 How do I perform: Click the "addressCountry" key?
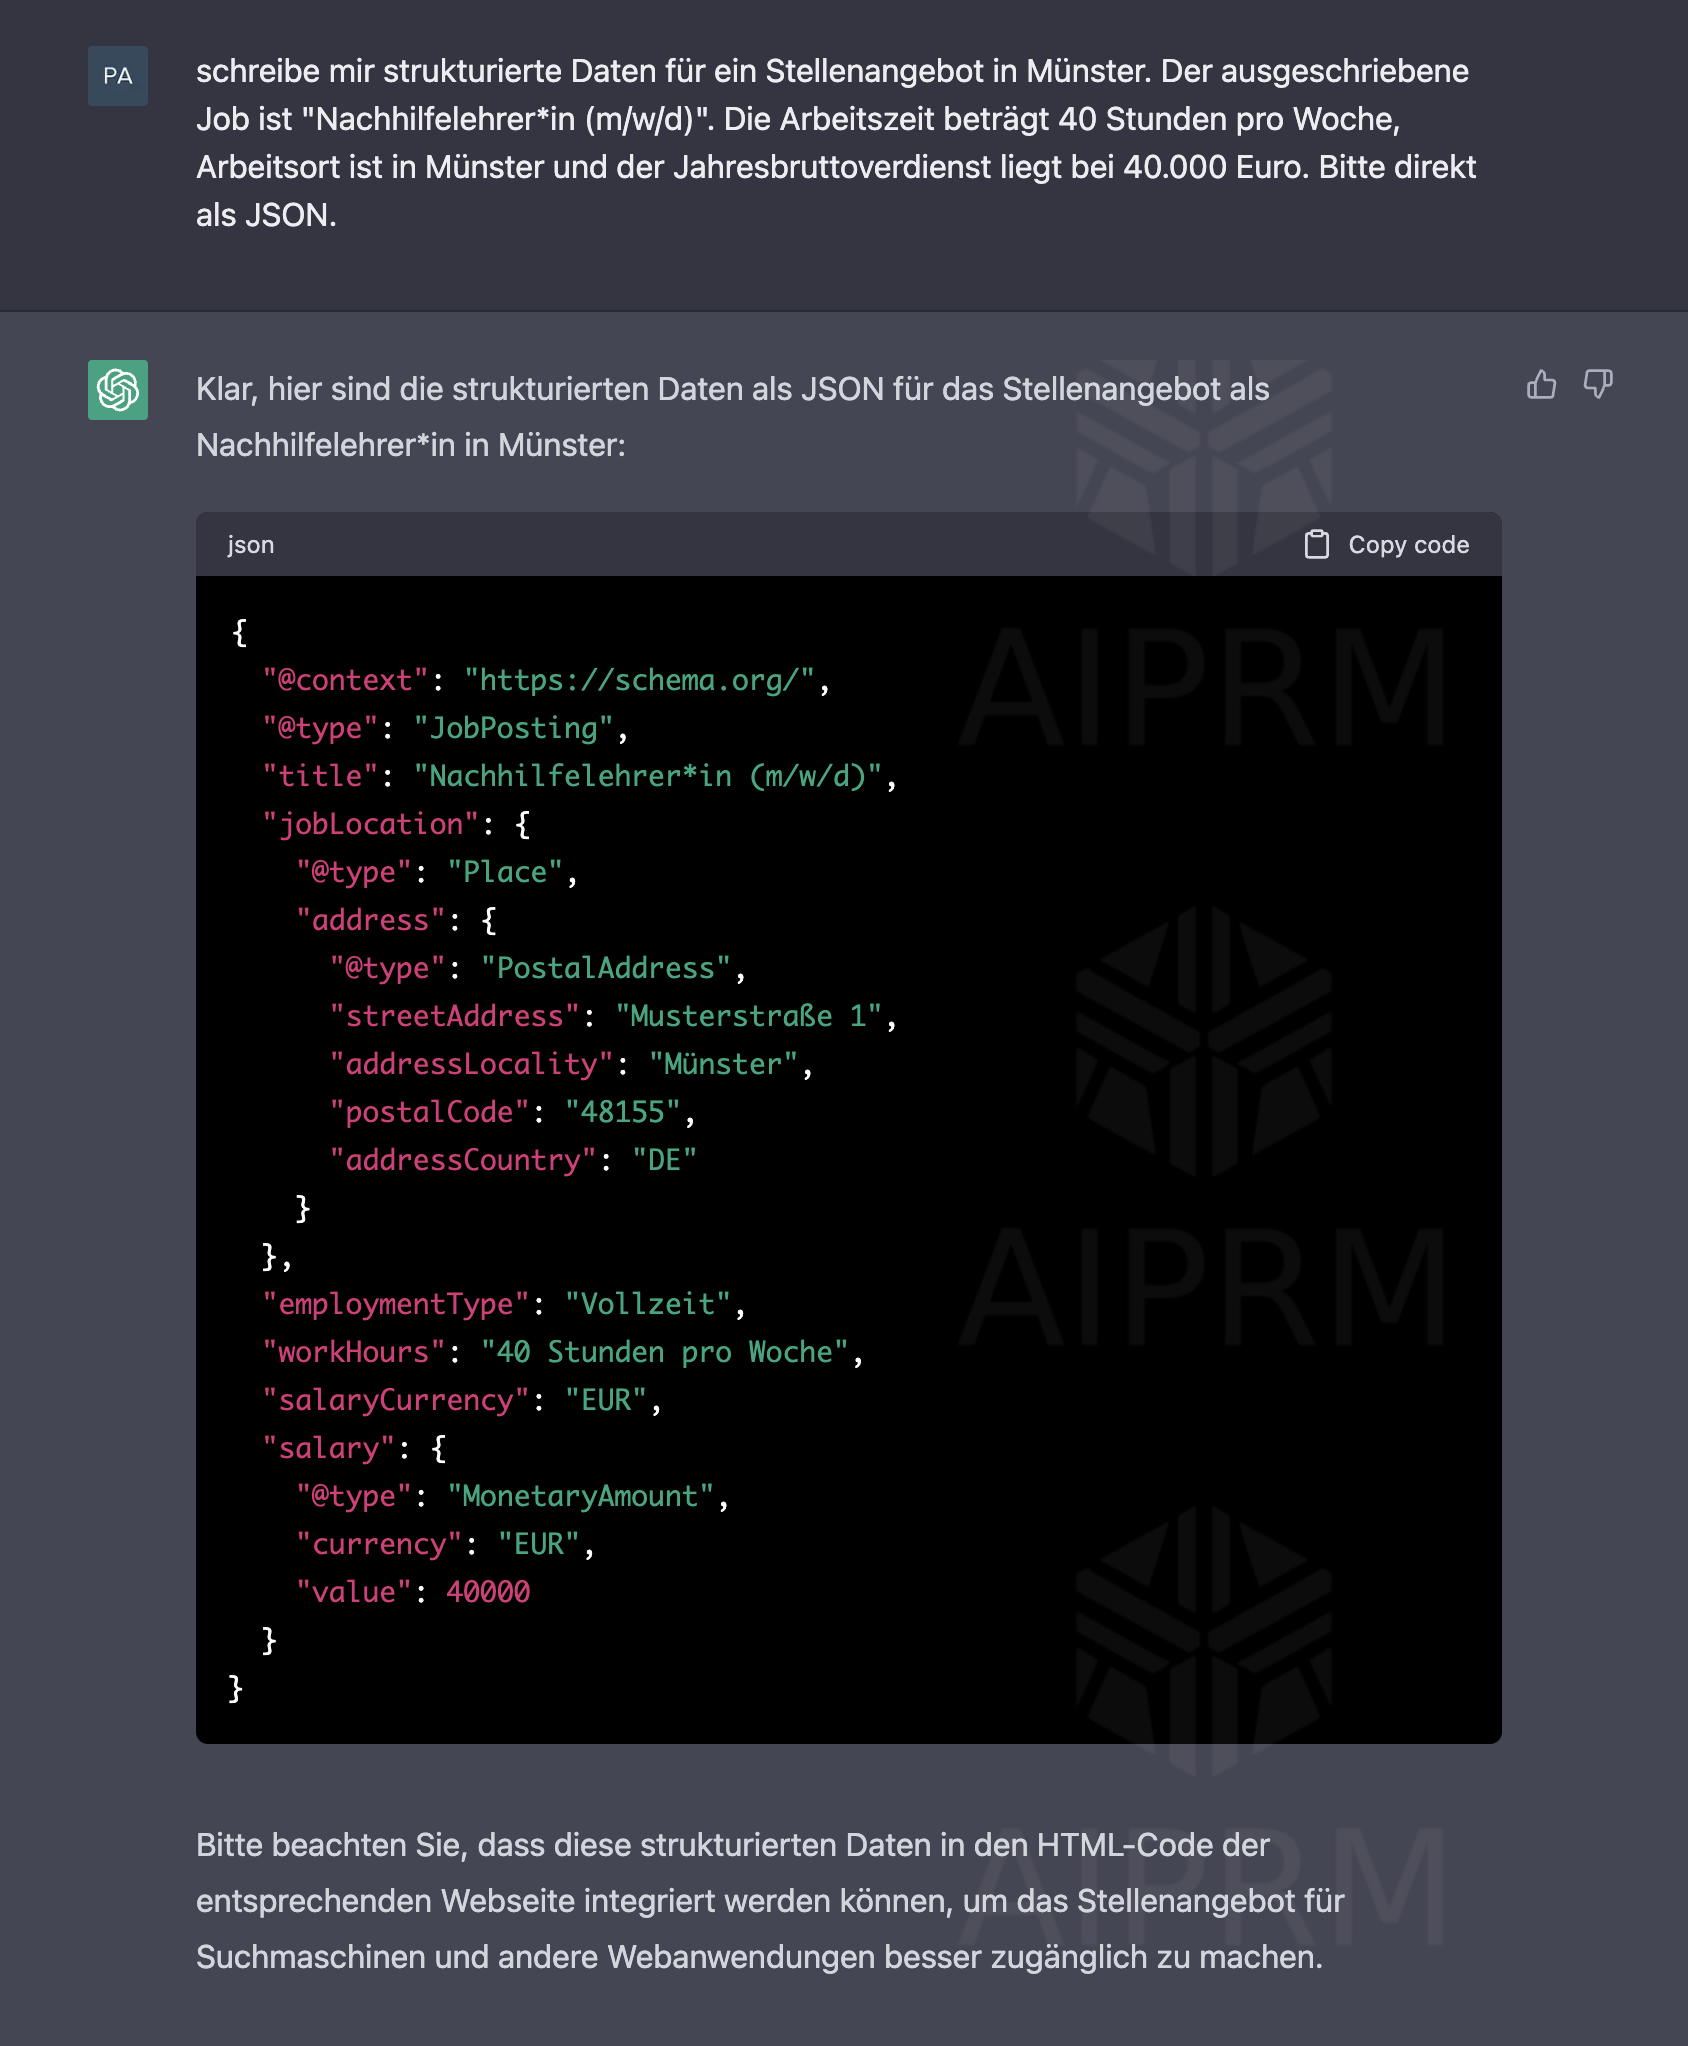[463, 1160]
